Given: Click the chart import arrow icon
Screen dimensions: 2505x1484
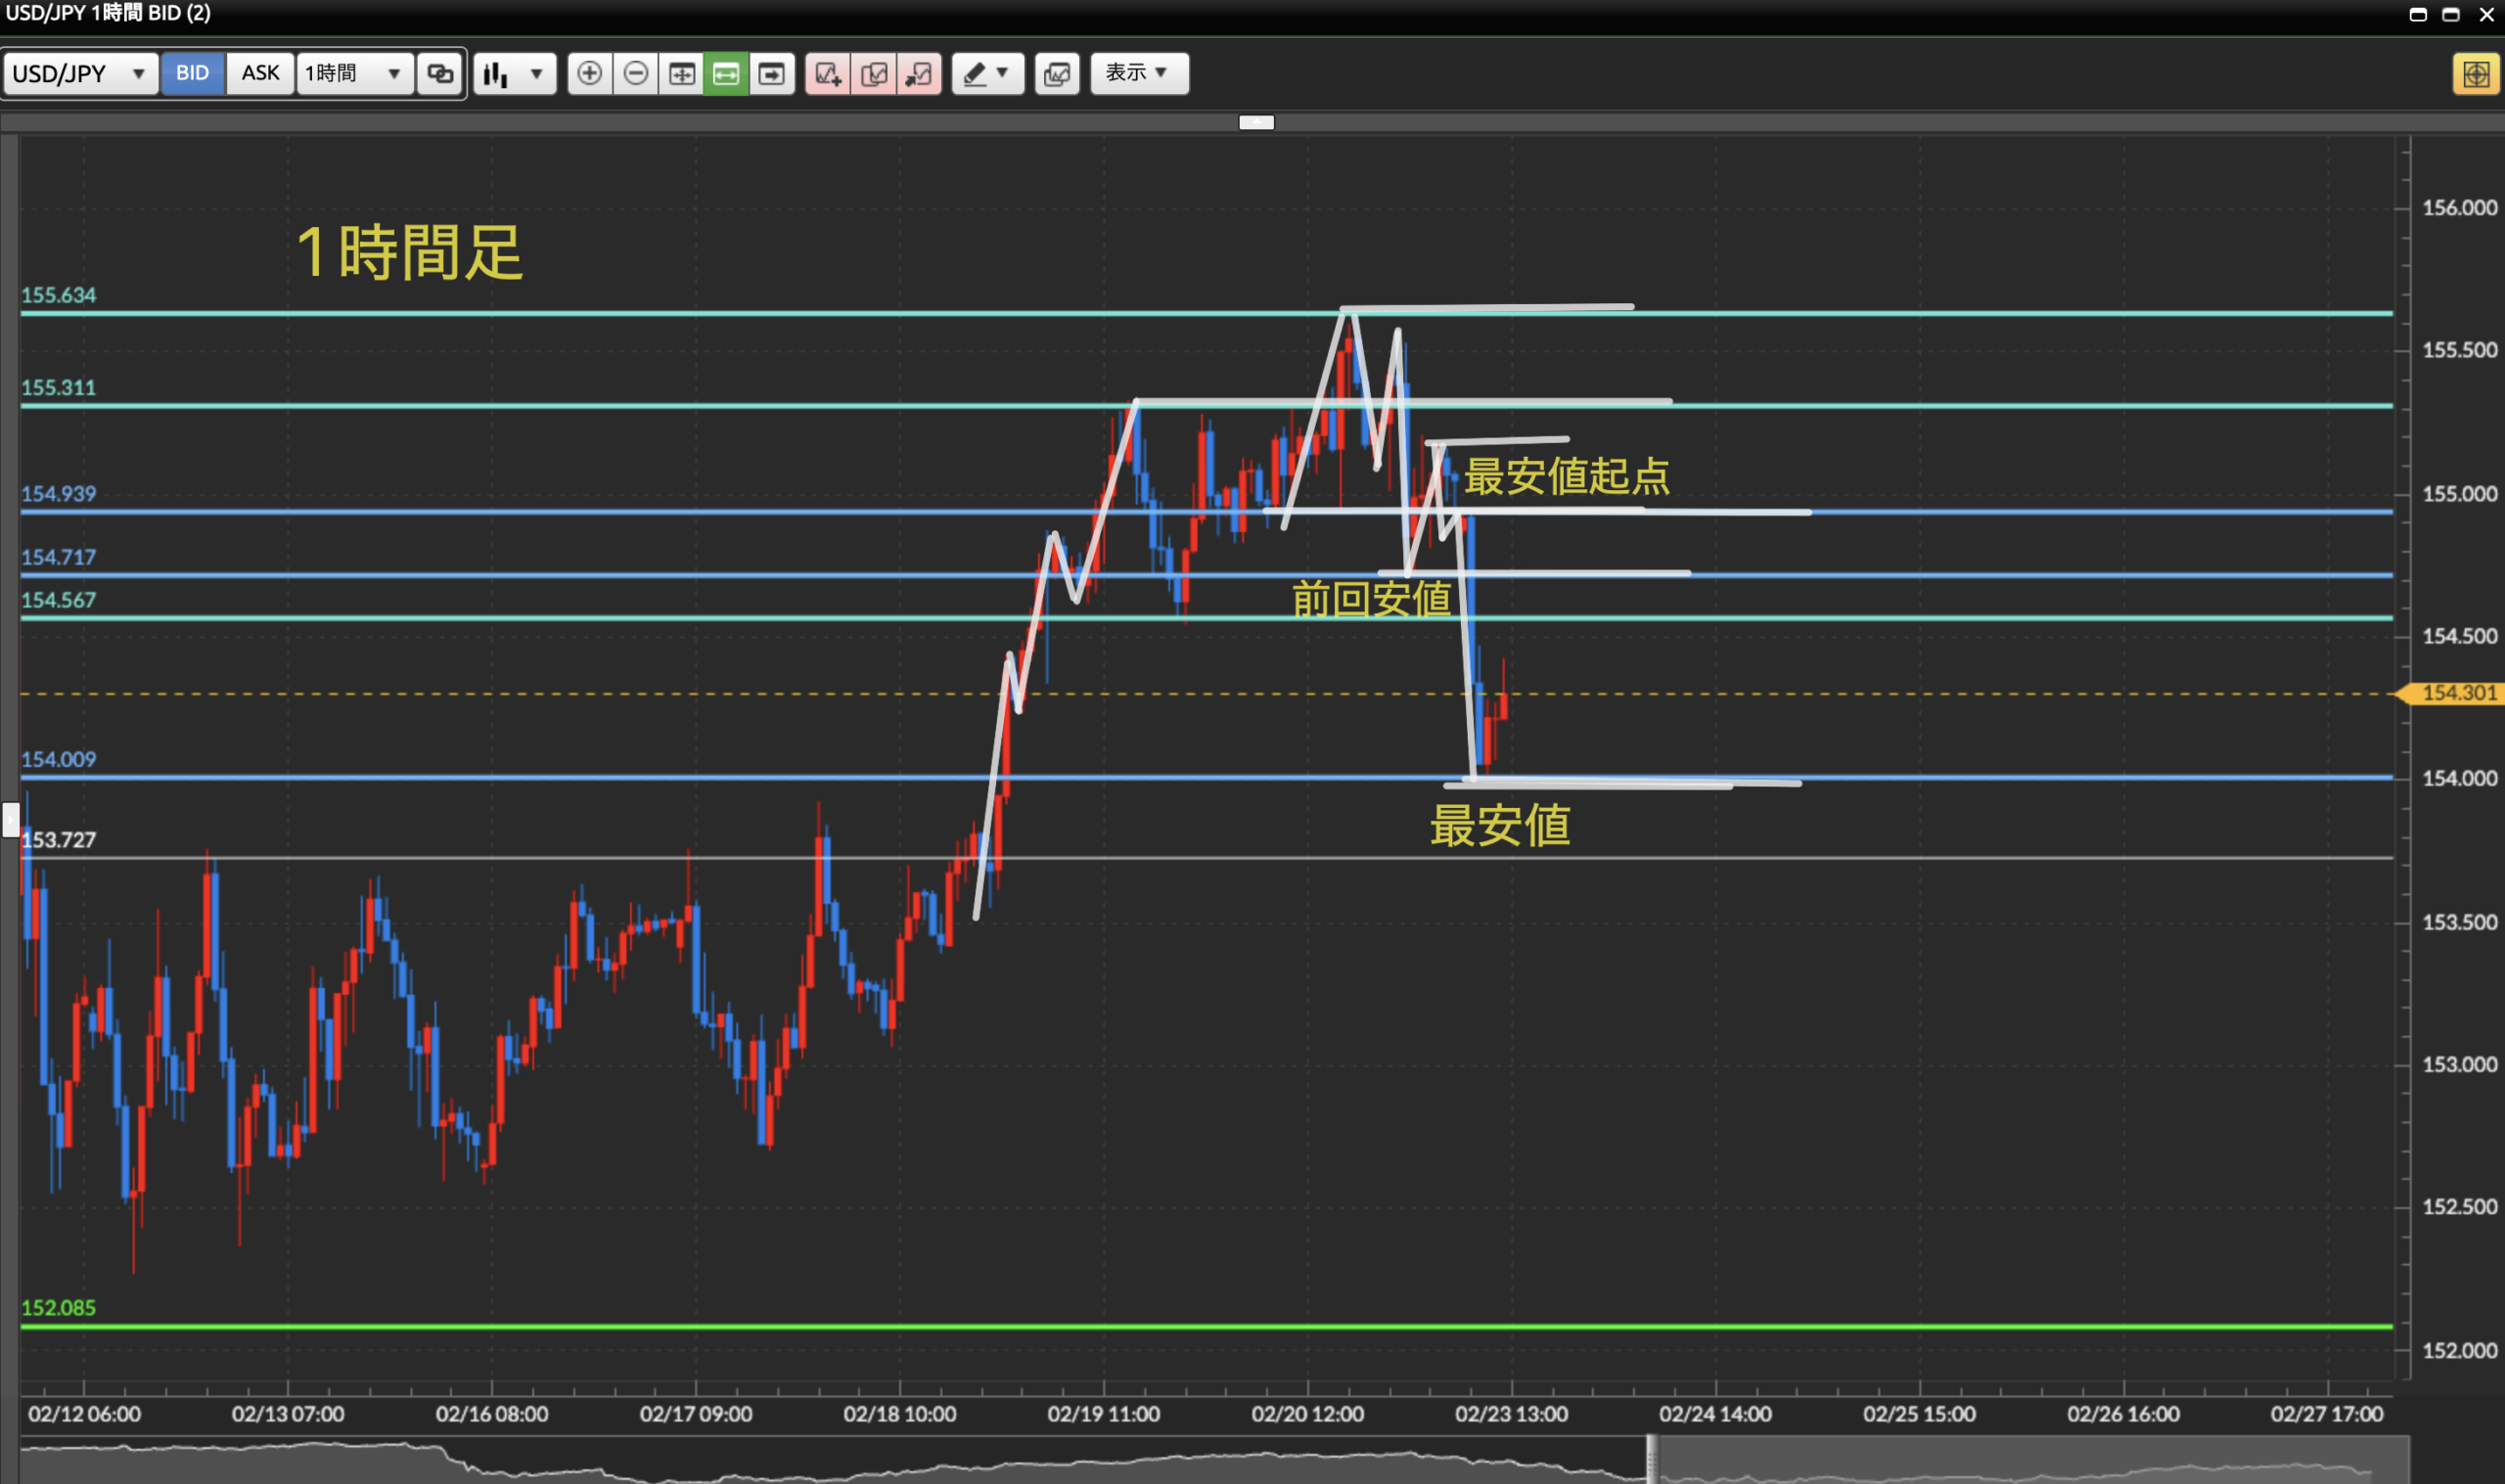Looking at the screenshot, I should click(x=919, y=73).
